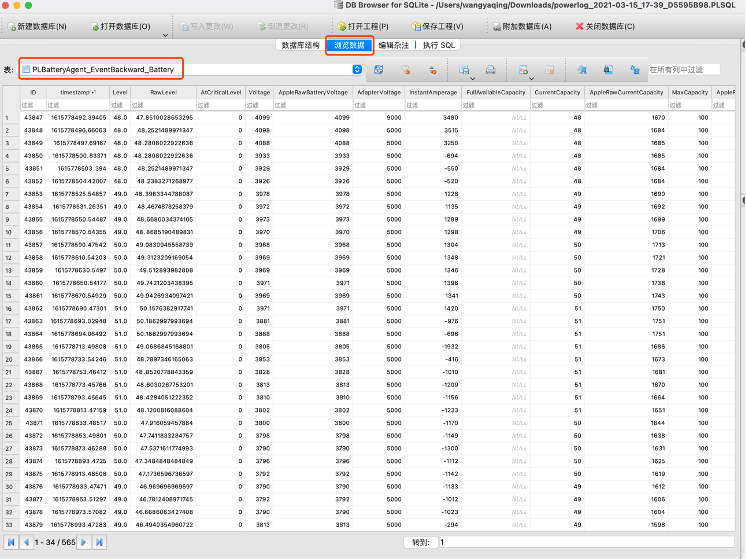The height and width of the screenshot is (560, 746).
Task: Click the Close Database (关闭数据库) button
Action: (605, 27)
